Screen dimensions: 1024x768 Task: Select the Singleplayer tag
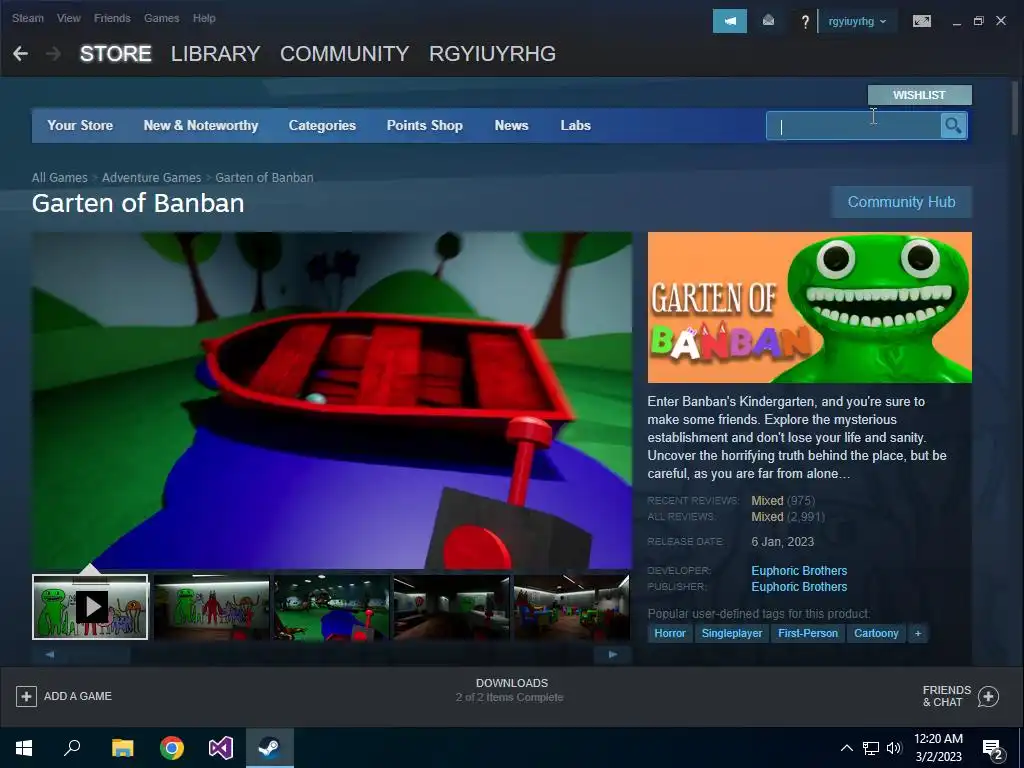click(x=731, y=633)
